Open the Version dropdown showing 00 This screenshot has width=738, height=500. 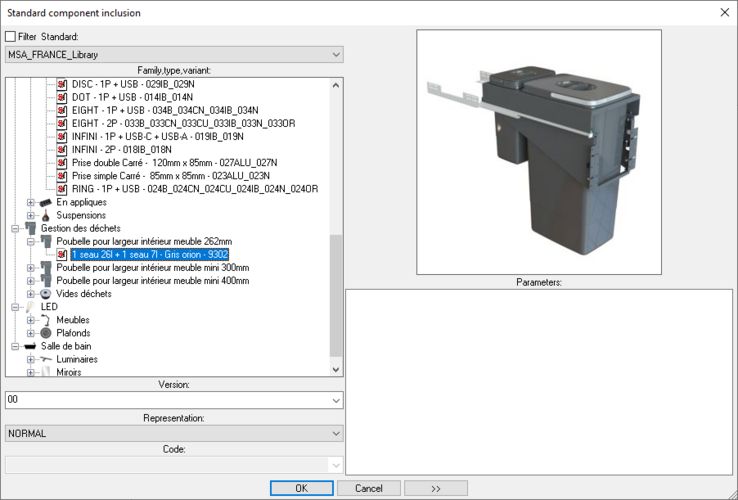click(x=335, y=400)
